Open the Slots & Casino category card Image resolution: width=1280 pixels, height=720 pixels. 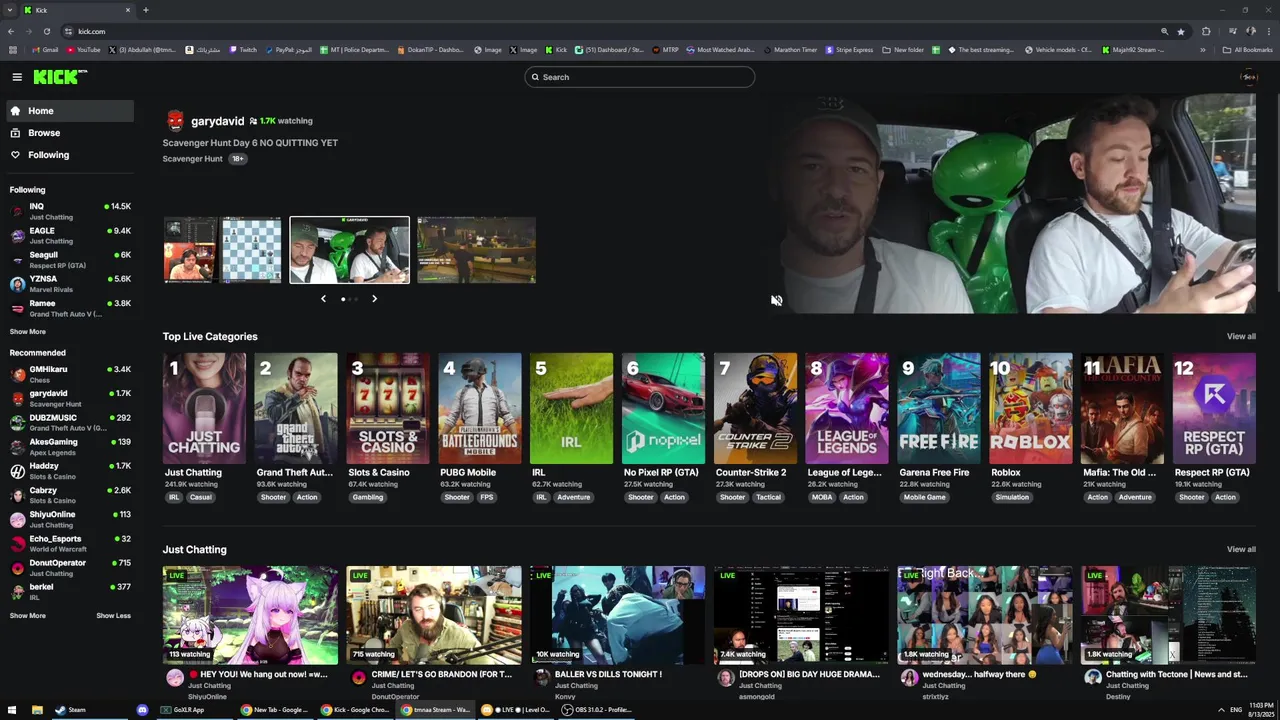[x=388, y=408]
